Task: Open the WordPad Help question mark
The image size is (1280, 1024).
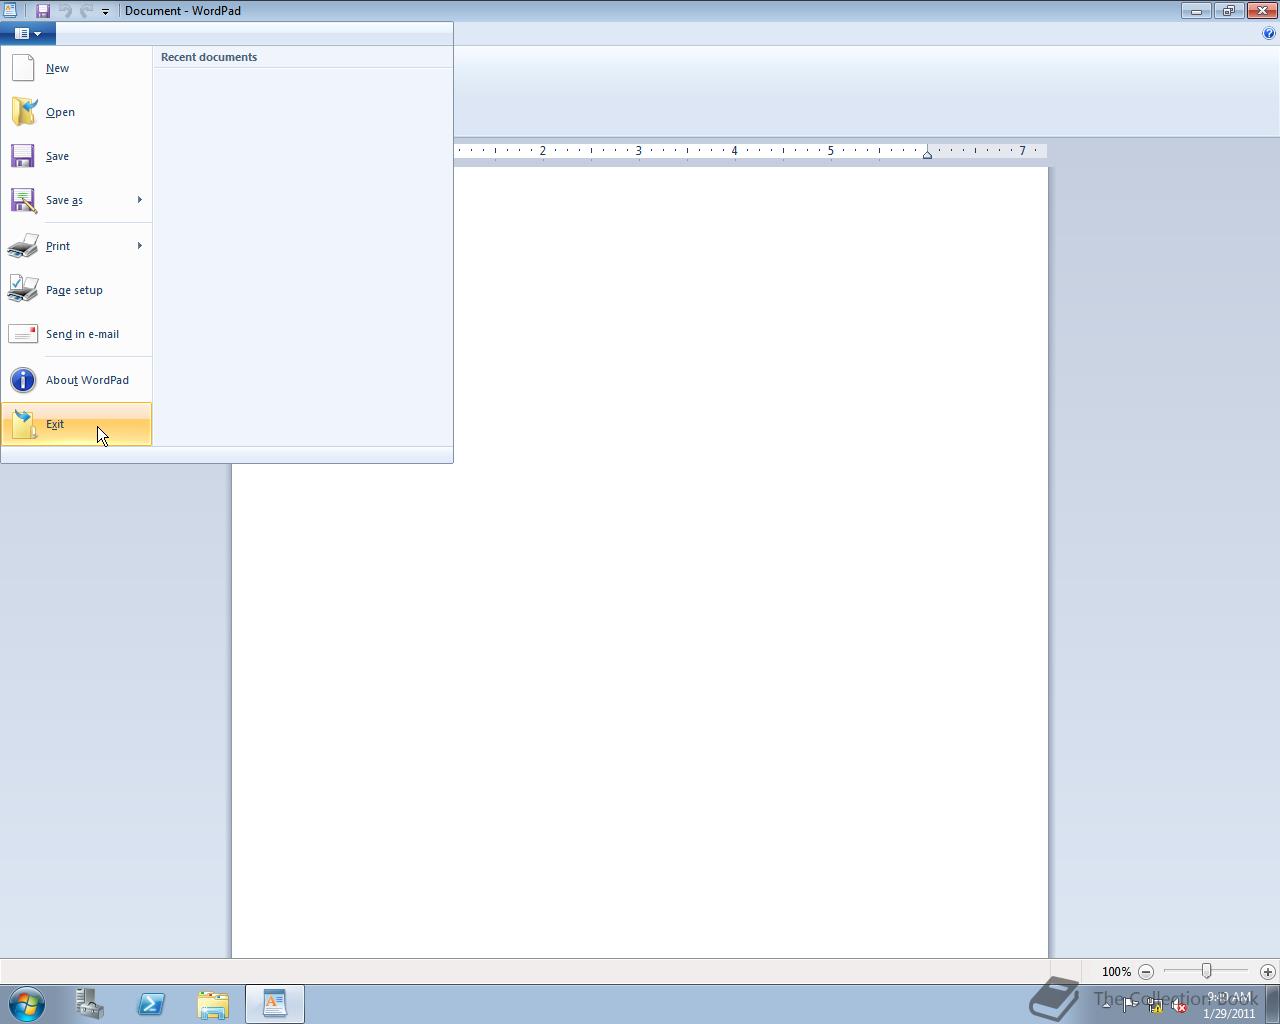Action: [1270, 33]
